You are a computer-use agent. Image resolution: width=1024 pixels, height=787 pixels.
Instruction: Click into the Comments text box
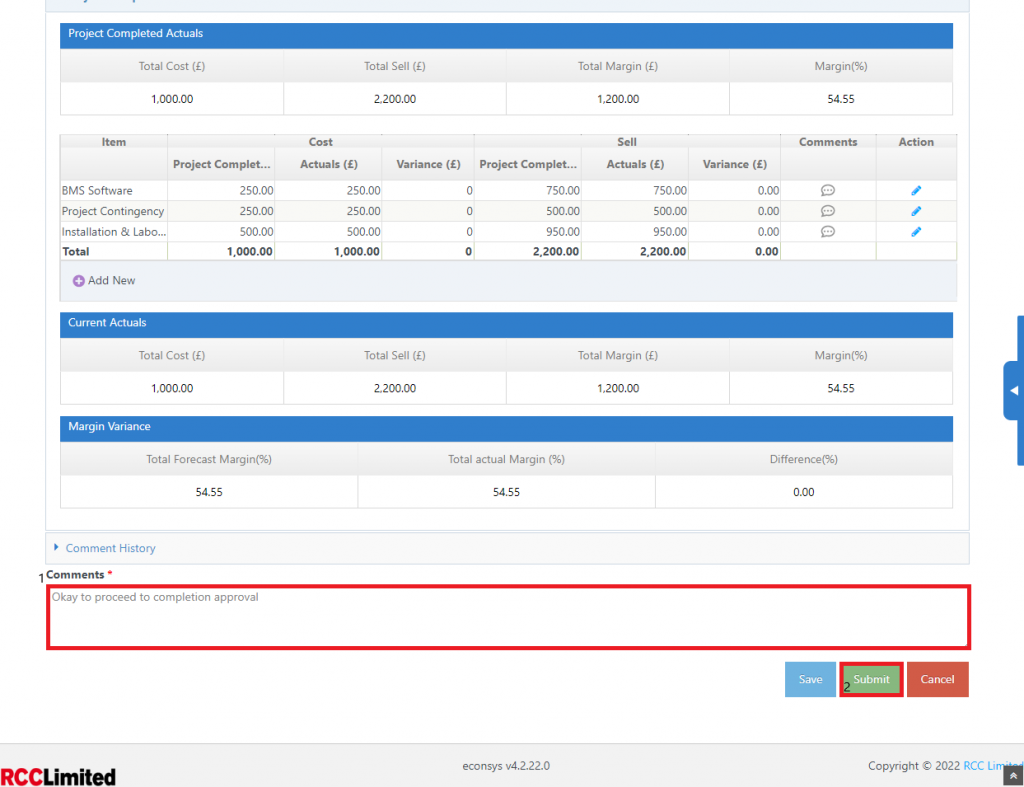tap(508, 617)
